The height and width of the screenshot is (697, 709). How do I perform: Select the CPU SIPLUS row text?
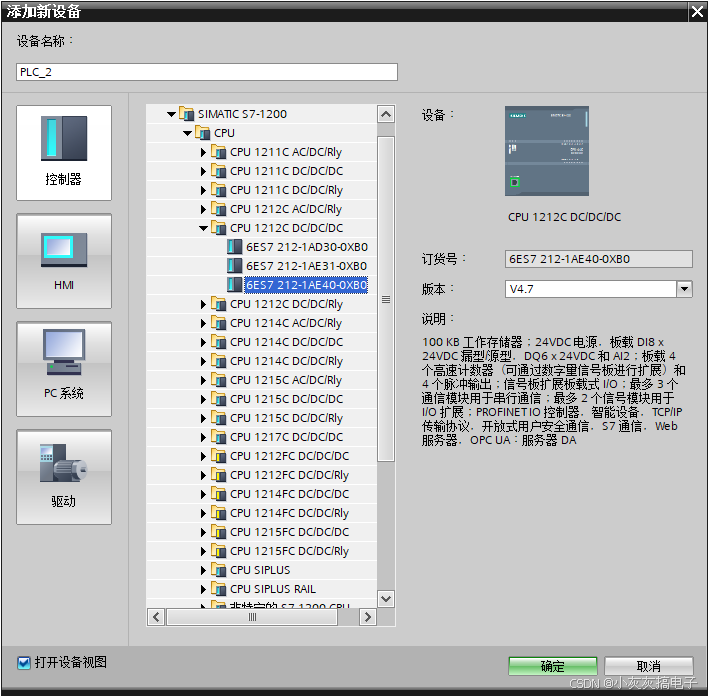[260, 570]
